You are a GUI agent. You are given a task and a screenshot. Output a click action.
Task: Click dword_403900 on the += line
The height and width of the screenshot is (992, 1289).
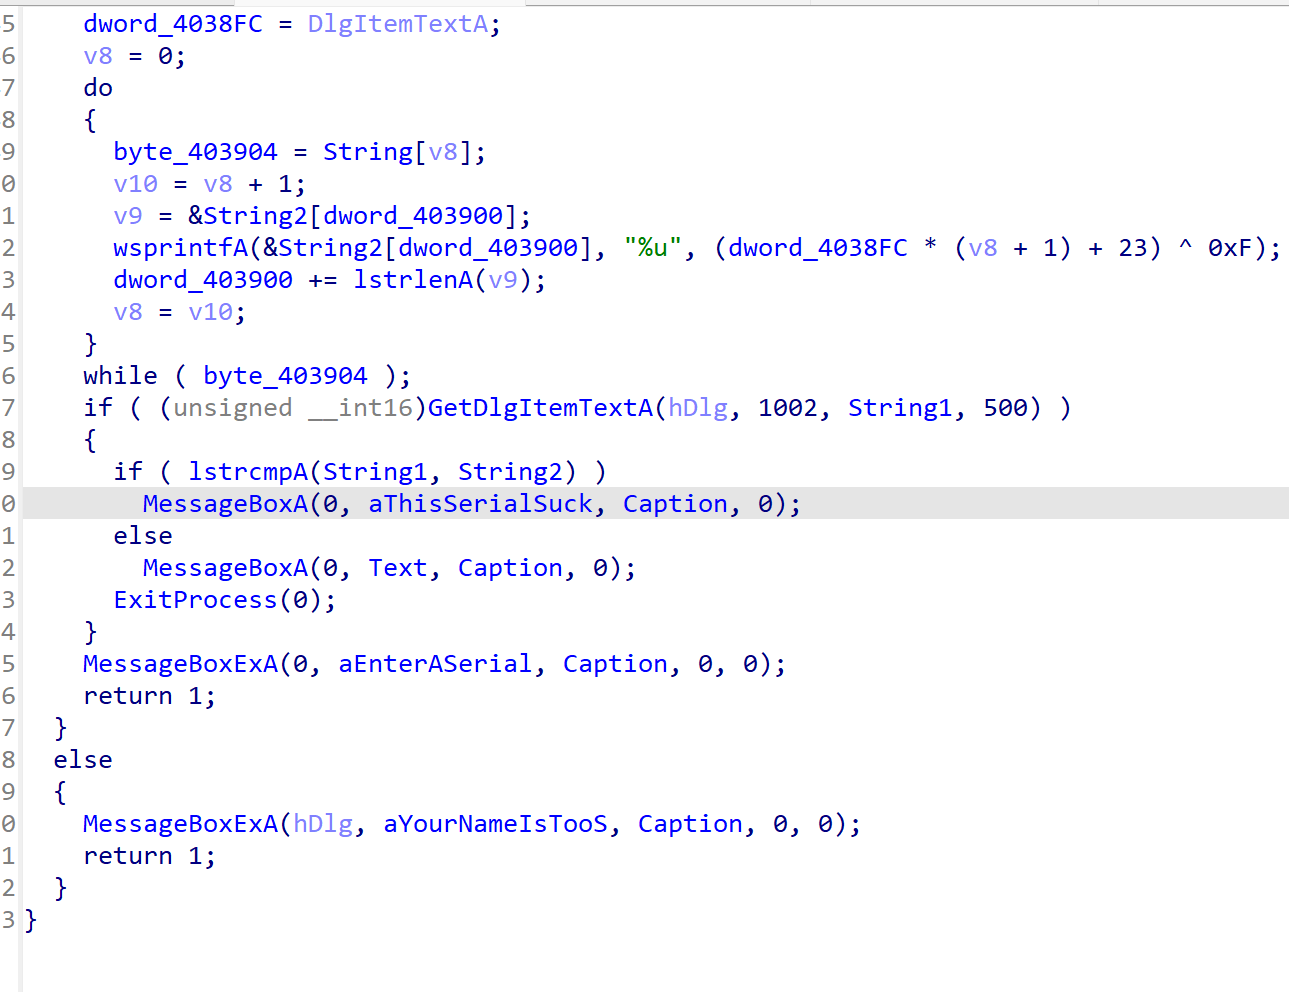click(x=203, y=280)
